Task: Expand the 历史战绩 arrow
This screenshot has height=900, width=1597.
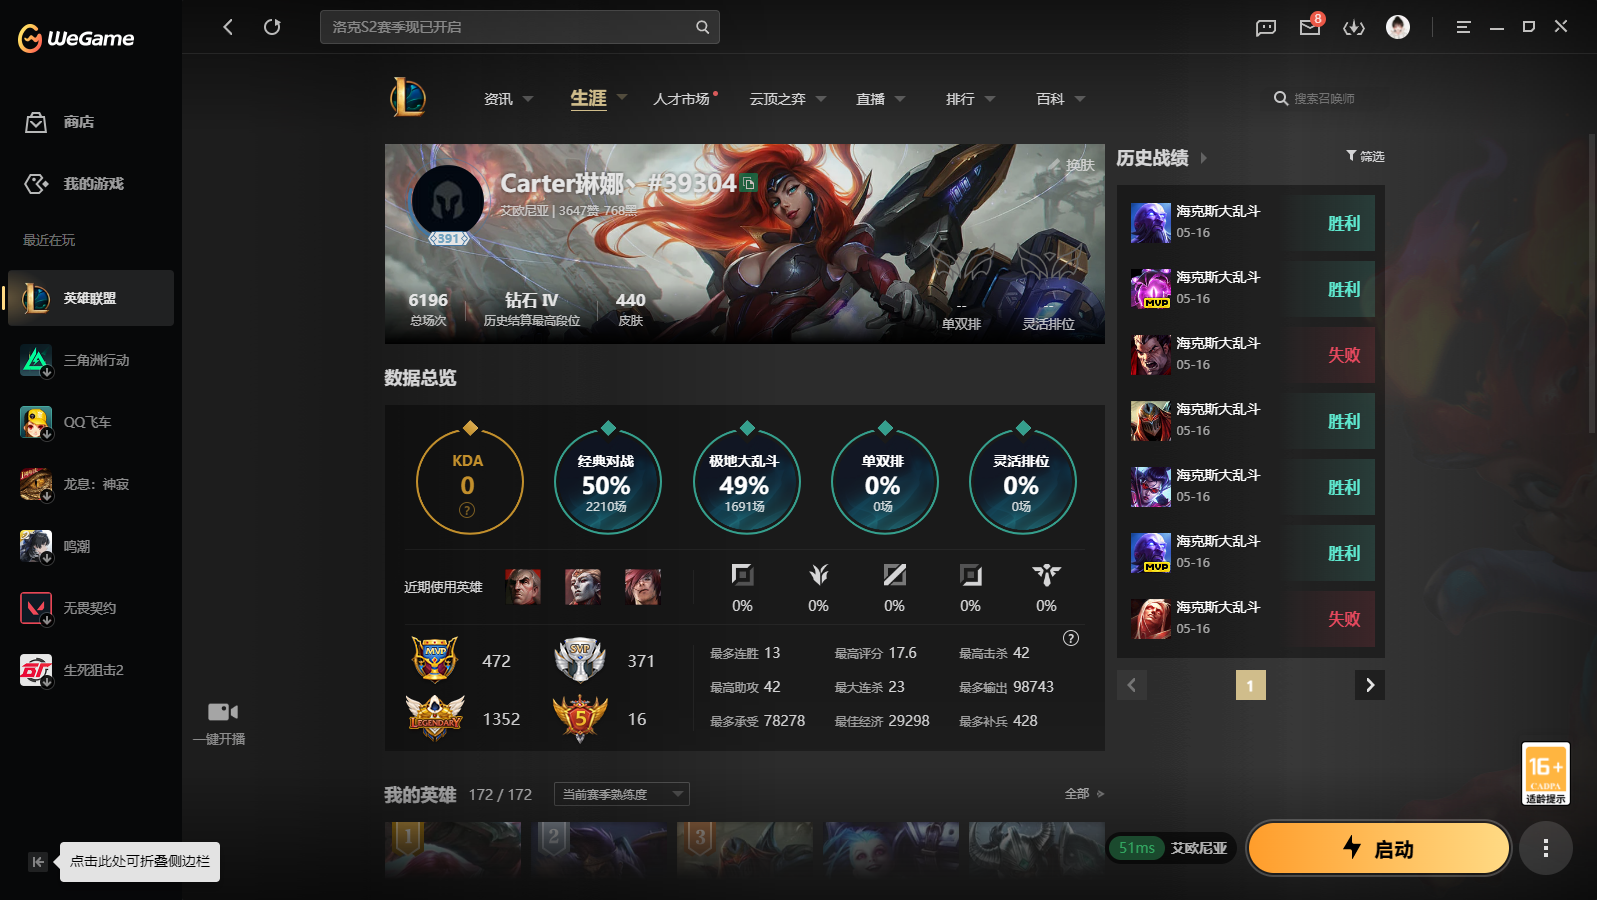Action: (1204, 158)
